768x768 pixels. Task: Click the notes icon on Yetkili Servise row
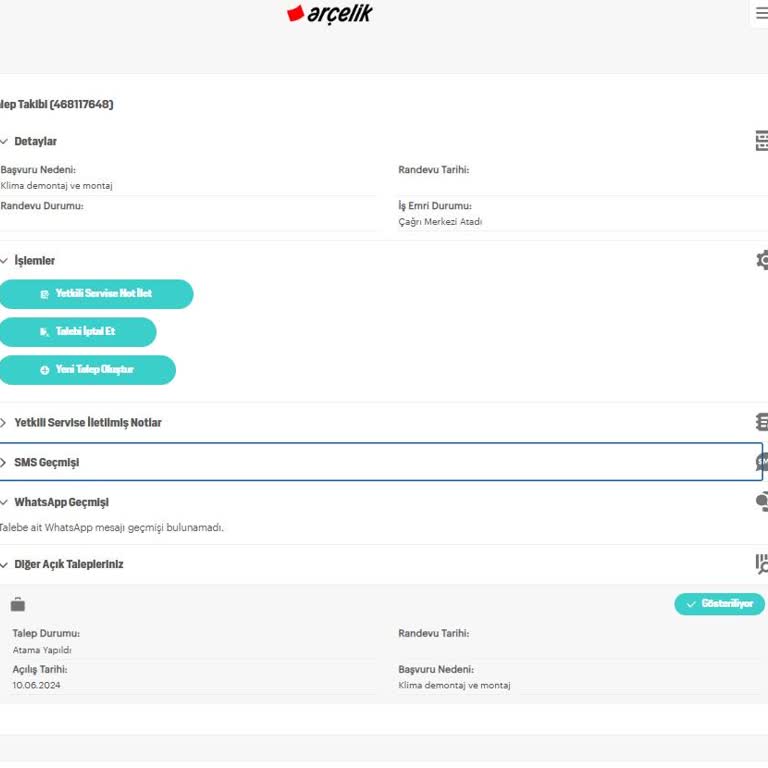[x=762, y=422]
